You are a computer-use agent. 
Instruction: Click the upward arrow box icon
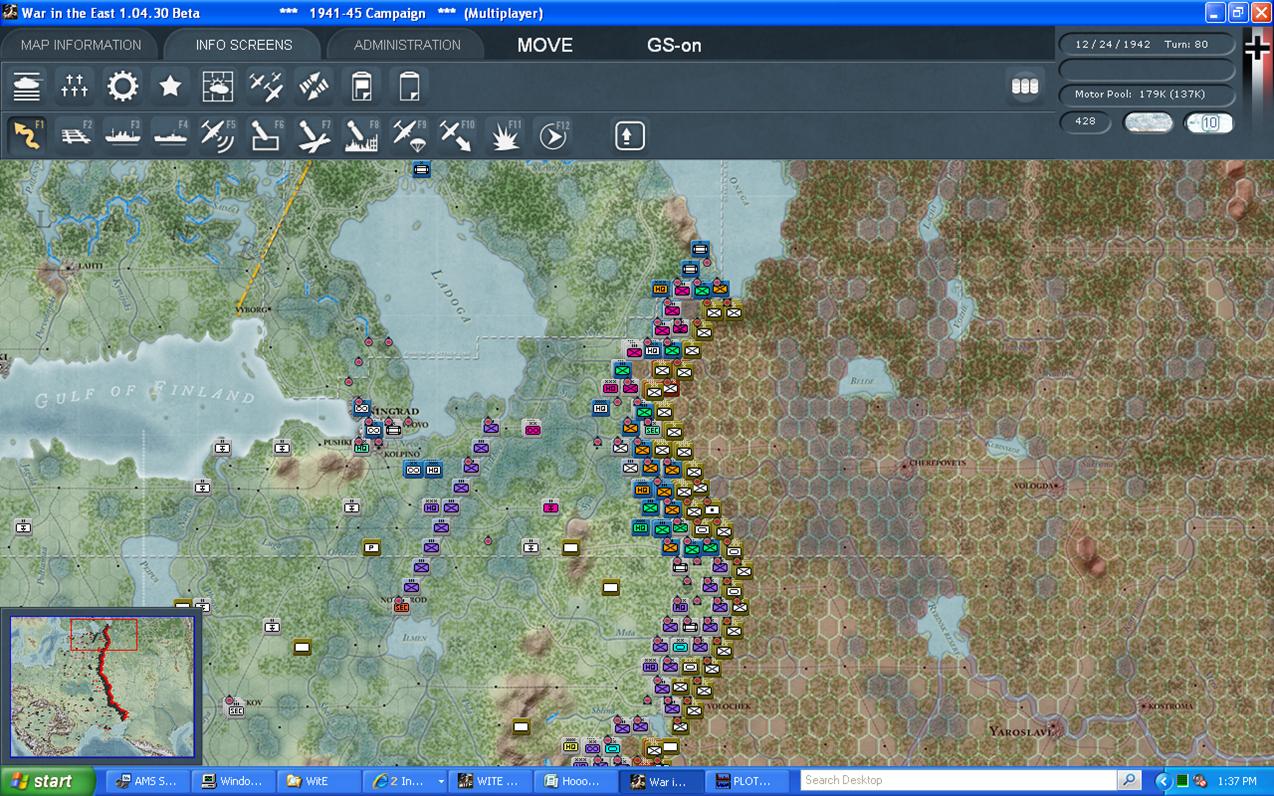tap(629, 135)
